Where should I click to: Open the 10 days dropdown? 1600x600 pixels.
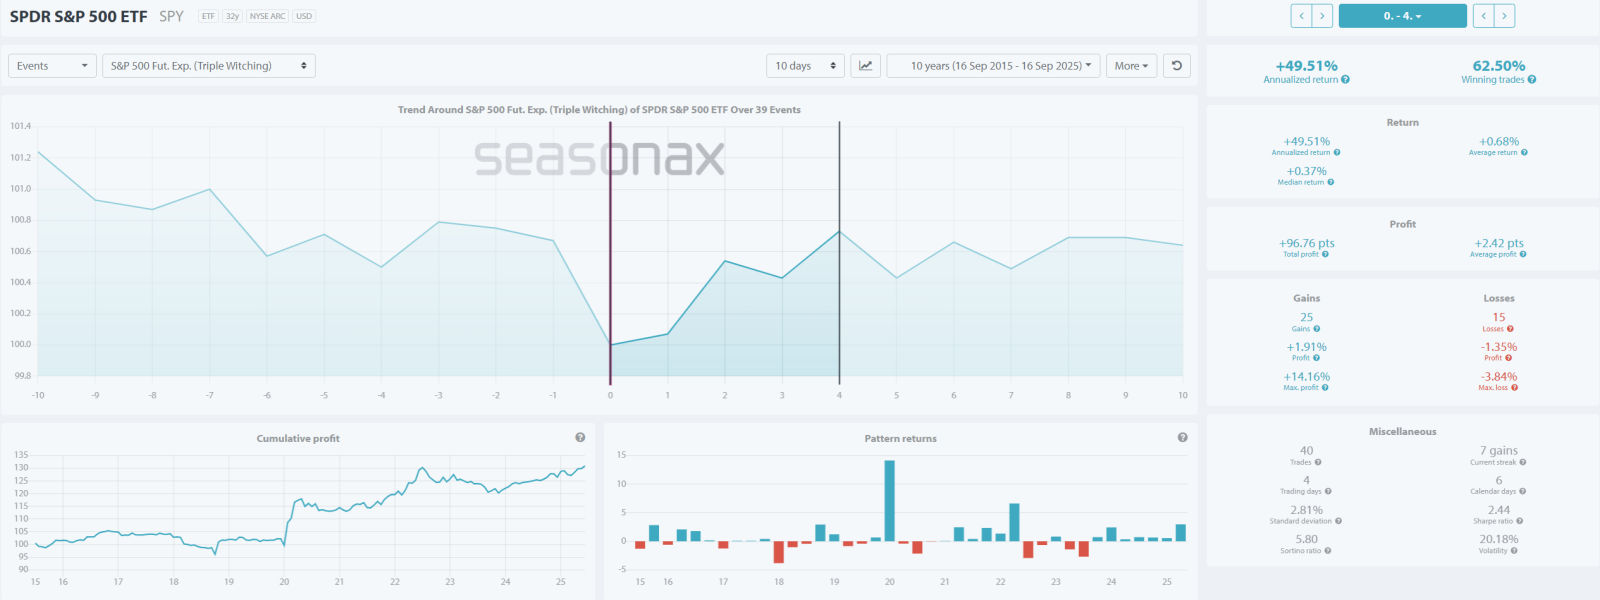pos(805,66)
